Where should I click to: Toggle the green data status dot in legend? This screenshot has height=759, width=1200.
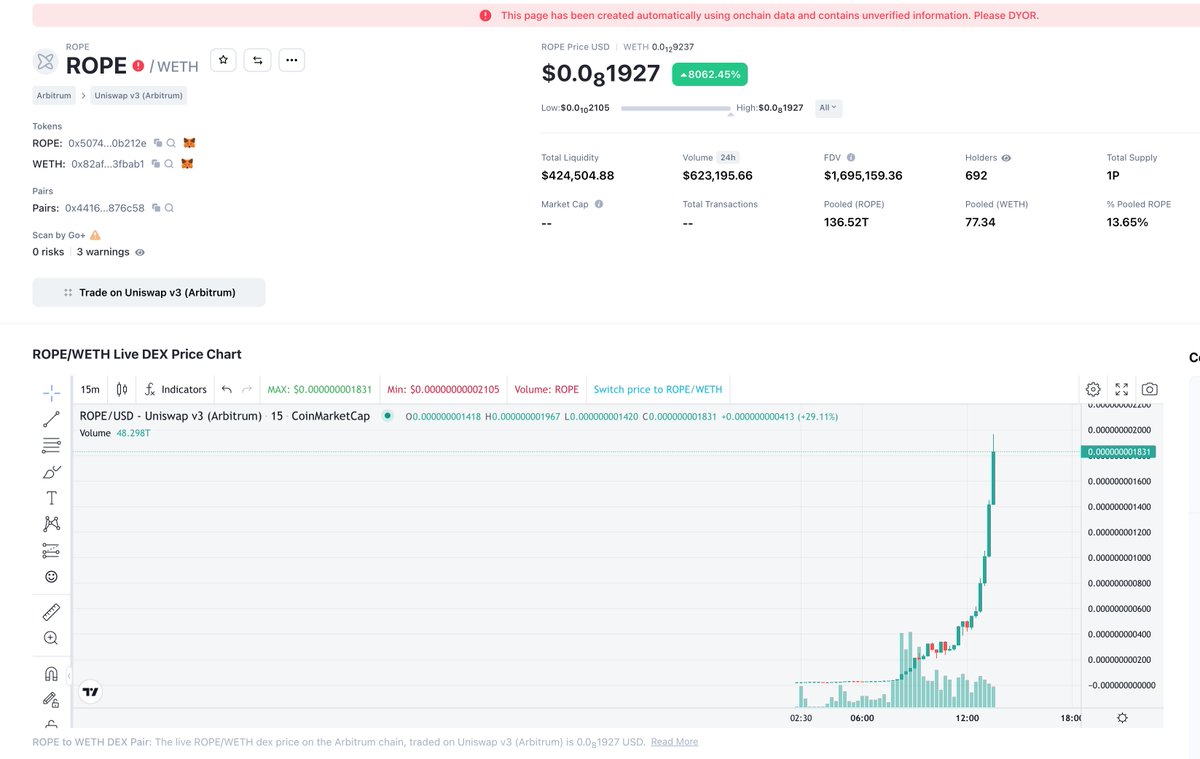387,416
